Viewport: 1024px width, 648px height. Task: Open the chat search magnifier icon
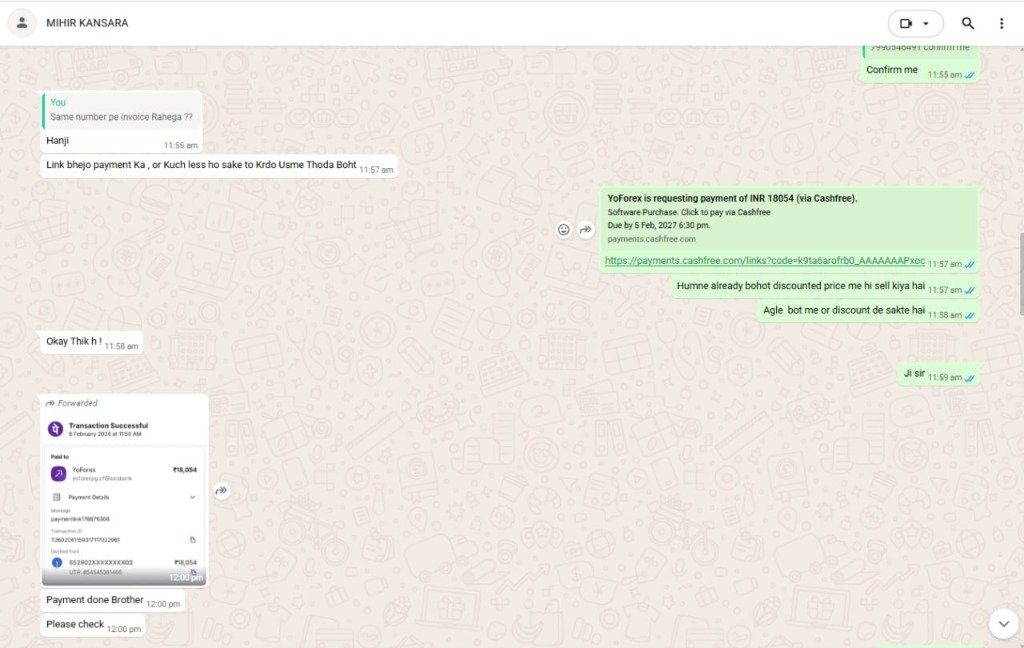click(968, 23)
